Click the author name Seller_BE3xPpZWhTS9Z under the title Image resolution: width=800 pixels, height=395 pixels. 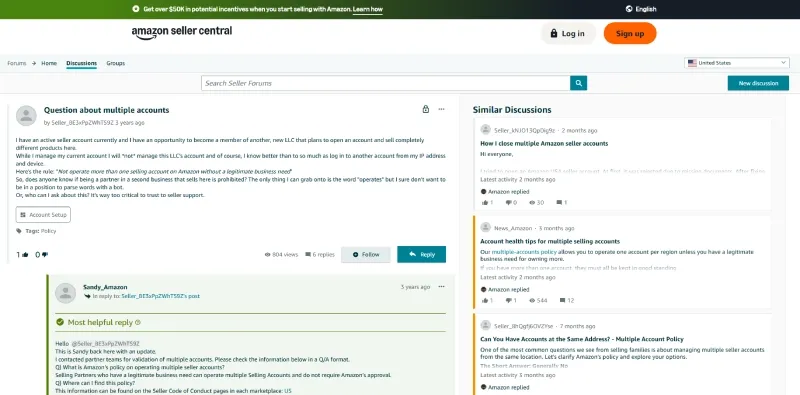[82, 123]
